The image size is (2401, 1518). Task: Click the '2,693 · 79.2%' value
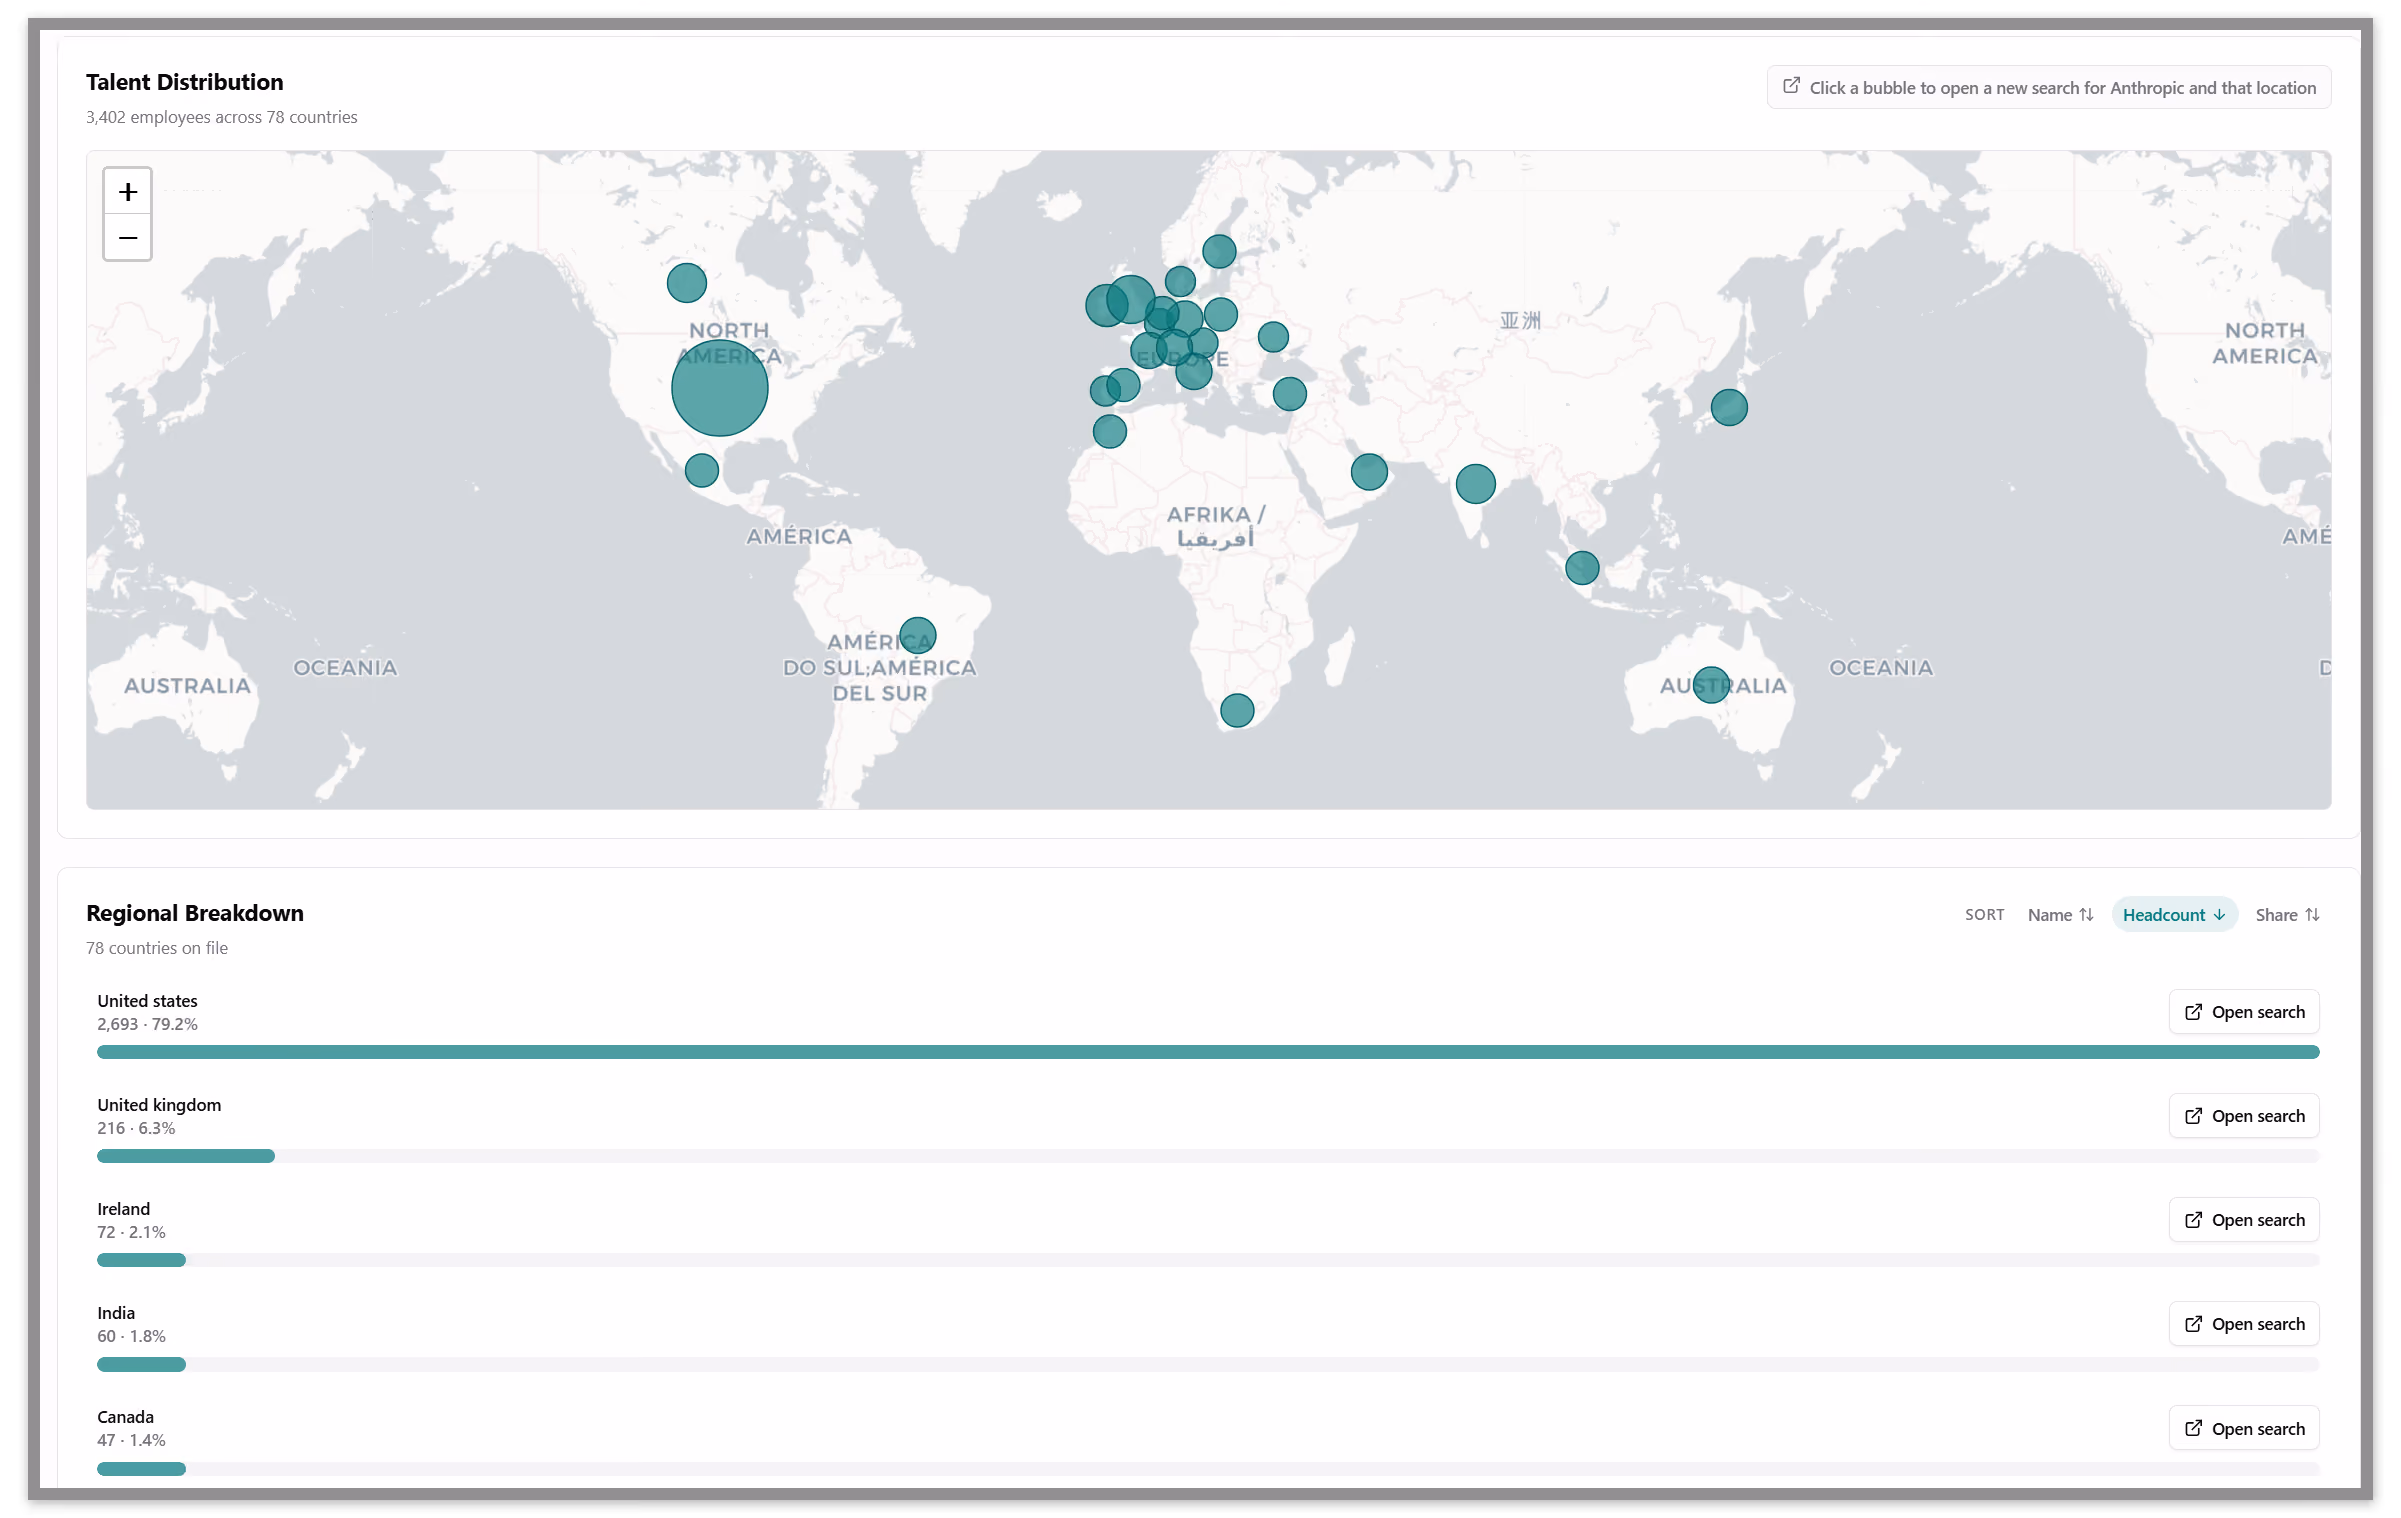pos(147,1024)
